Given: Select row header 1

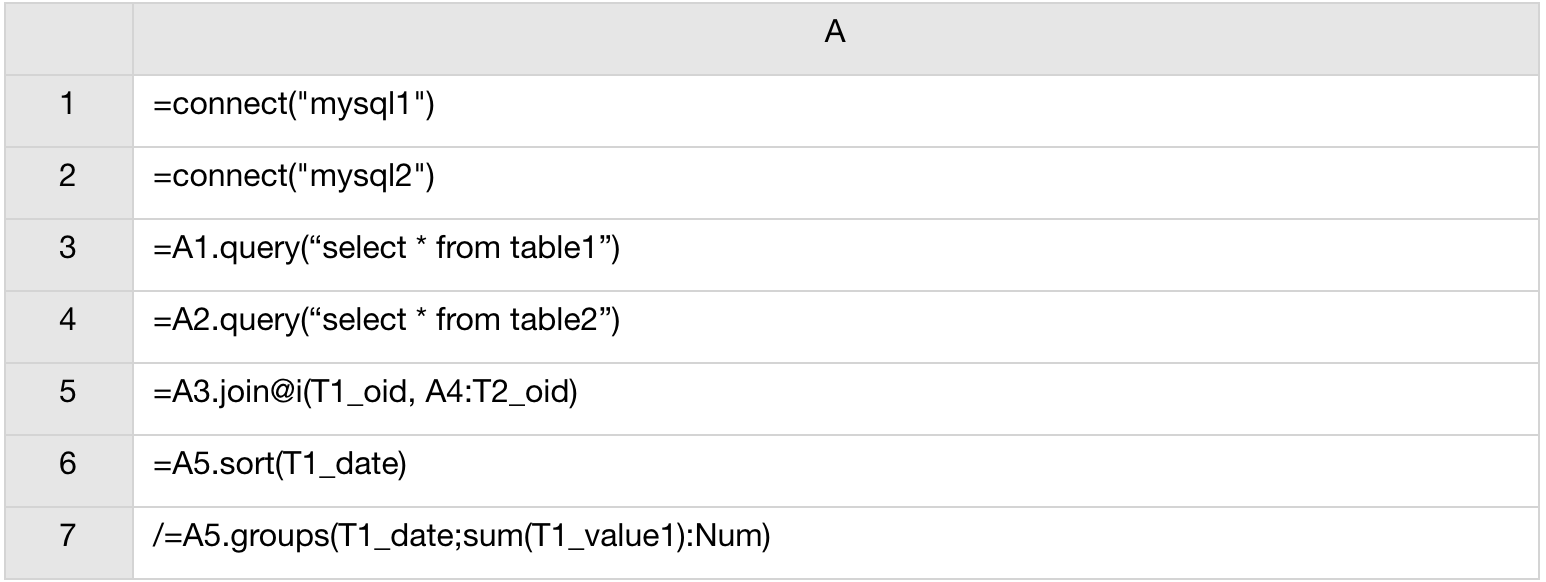Looking at the screenshot, I should (66, 105).
